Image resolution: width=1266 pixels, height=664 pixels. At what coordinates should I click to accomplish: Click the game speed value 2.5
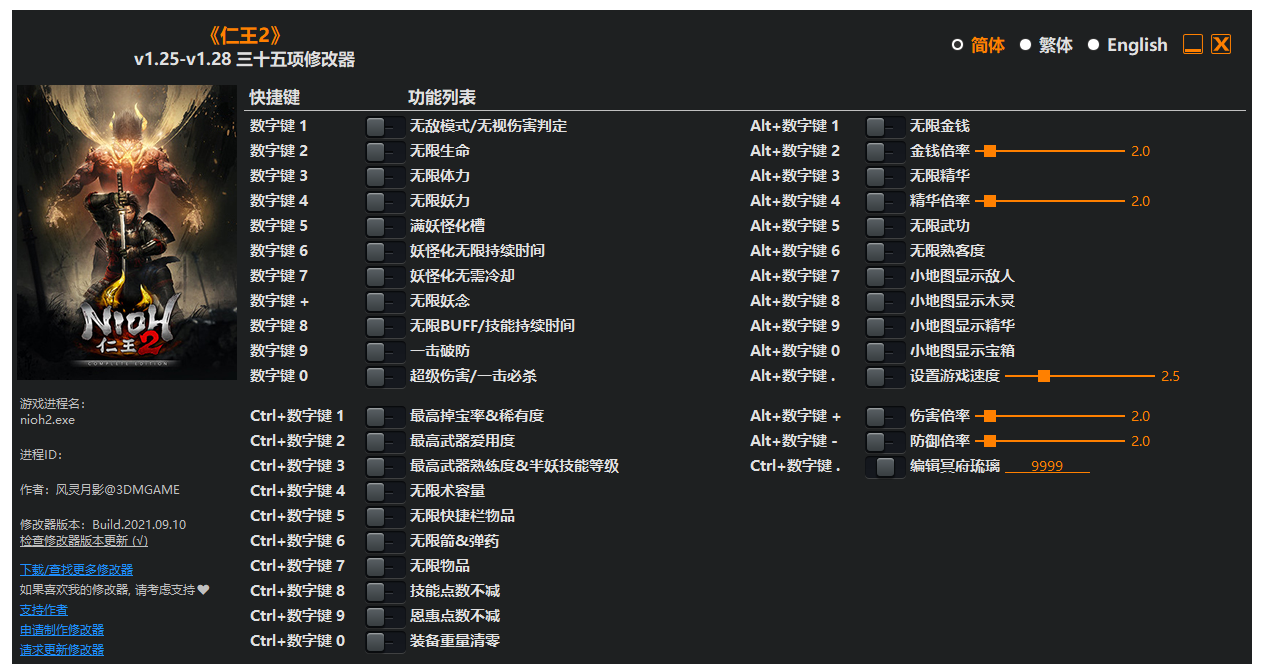[1170, 376]
